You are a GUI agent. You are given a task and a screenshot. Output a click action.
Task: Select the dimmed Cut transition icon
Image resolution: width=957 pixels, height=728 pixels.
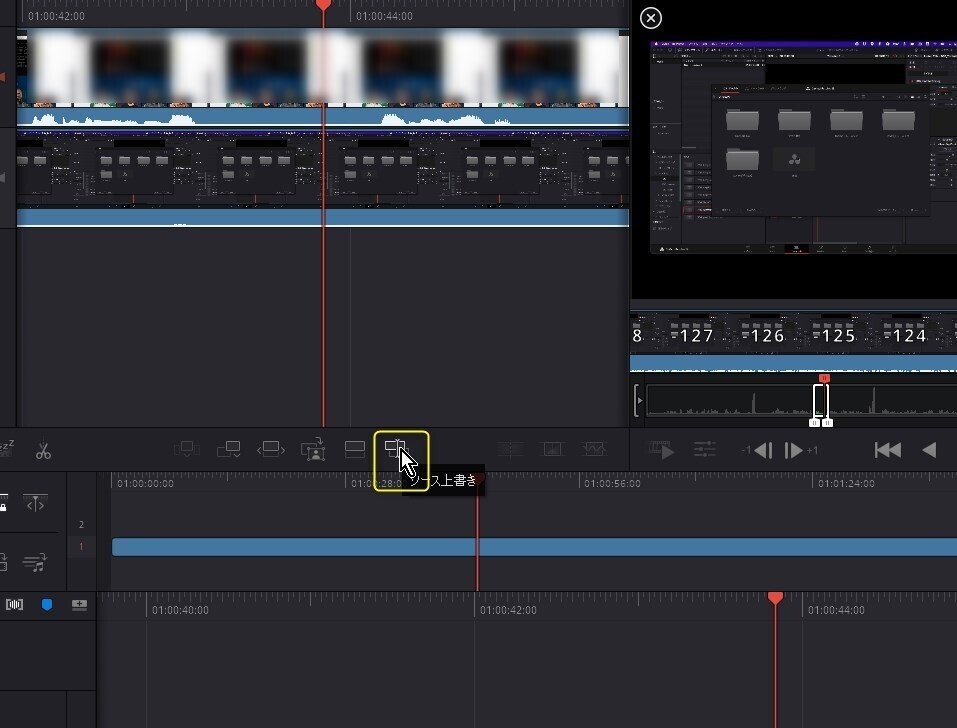click(x=510, y=450)
